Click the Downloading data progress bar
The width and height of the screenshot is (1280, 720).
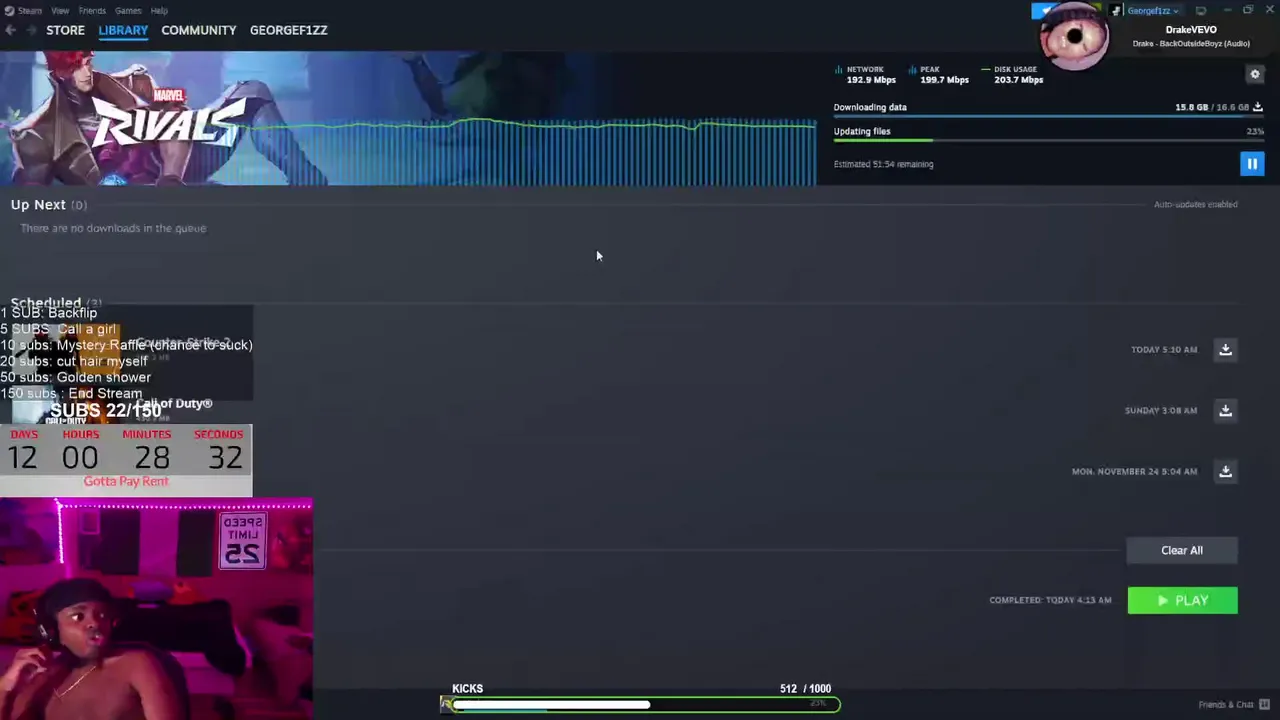1048,117
